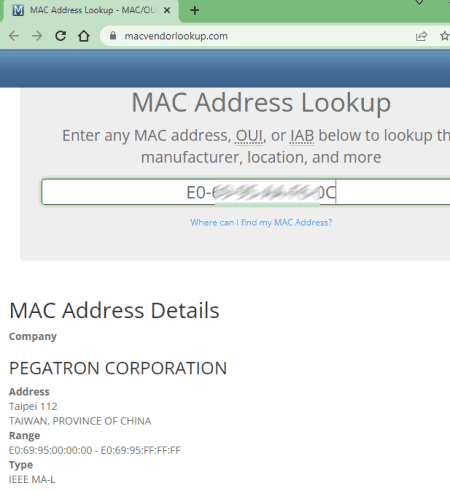Close the MAC Address Lookup tab
Viewport: 450px width, 491px height.
point(167,10)
